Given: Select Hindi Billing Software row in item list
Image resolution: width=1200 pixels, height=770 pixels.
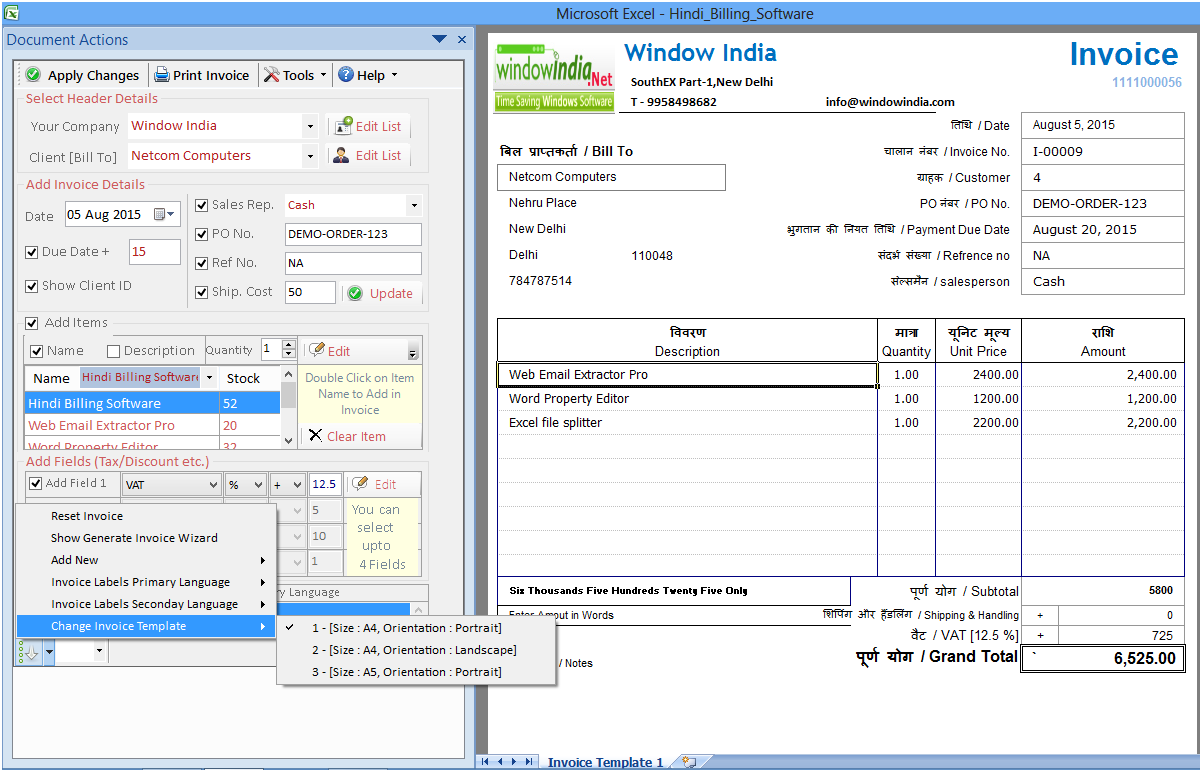Looking at the screenshot, I should pos(152,403).
